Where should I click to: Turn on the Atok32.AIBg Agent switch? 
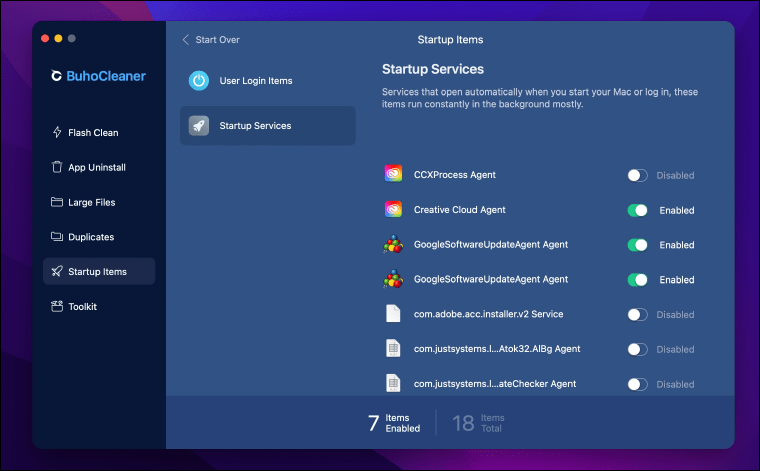pos(637,349)
